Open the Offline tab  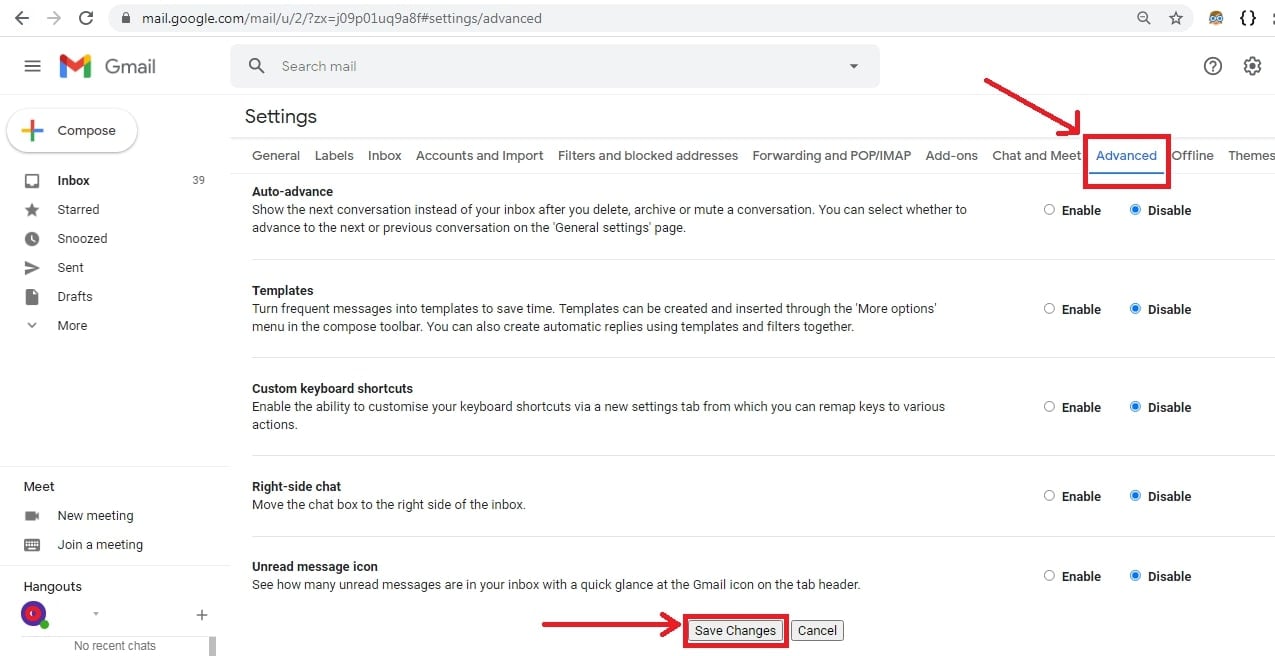(x=1192, y=156)
